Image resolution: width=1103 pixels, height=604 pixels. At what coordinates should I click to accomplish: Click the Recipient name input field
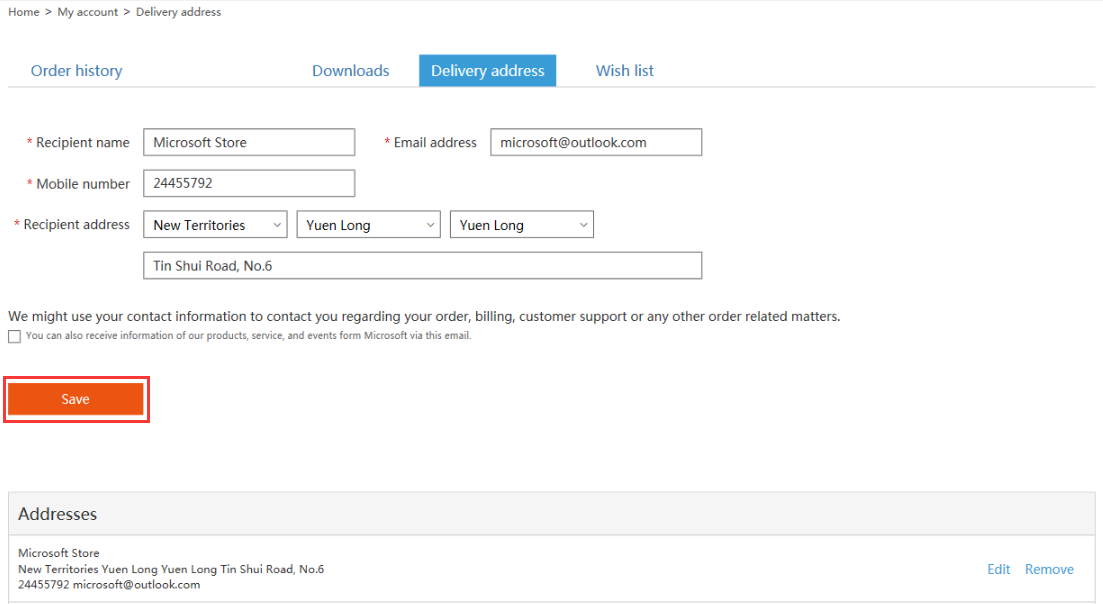[x=249, y=142]
